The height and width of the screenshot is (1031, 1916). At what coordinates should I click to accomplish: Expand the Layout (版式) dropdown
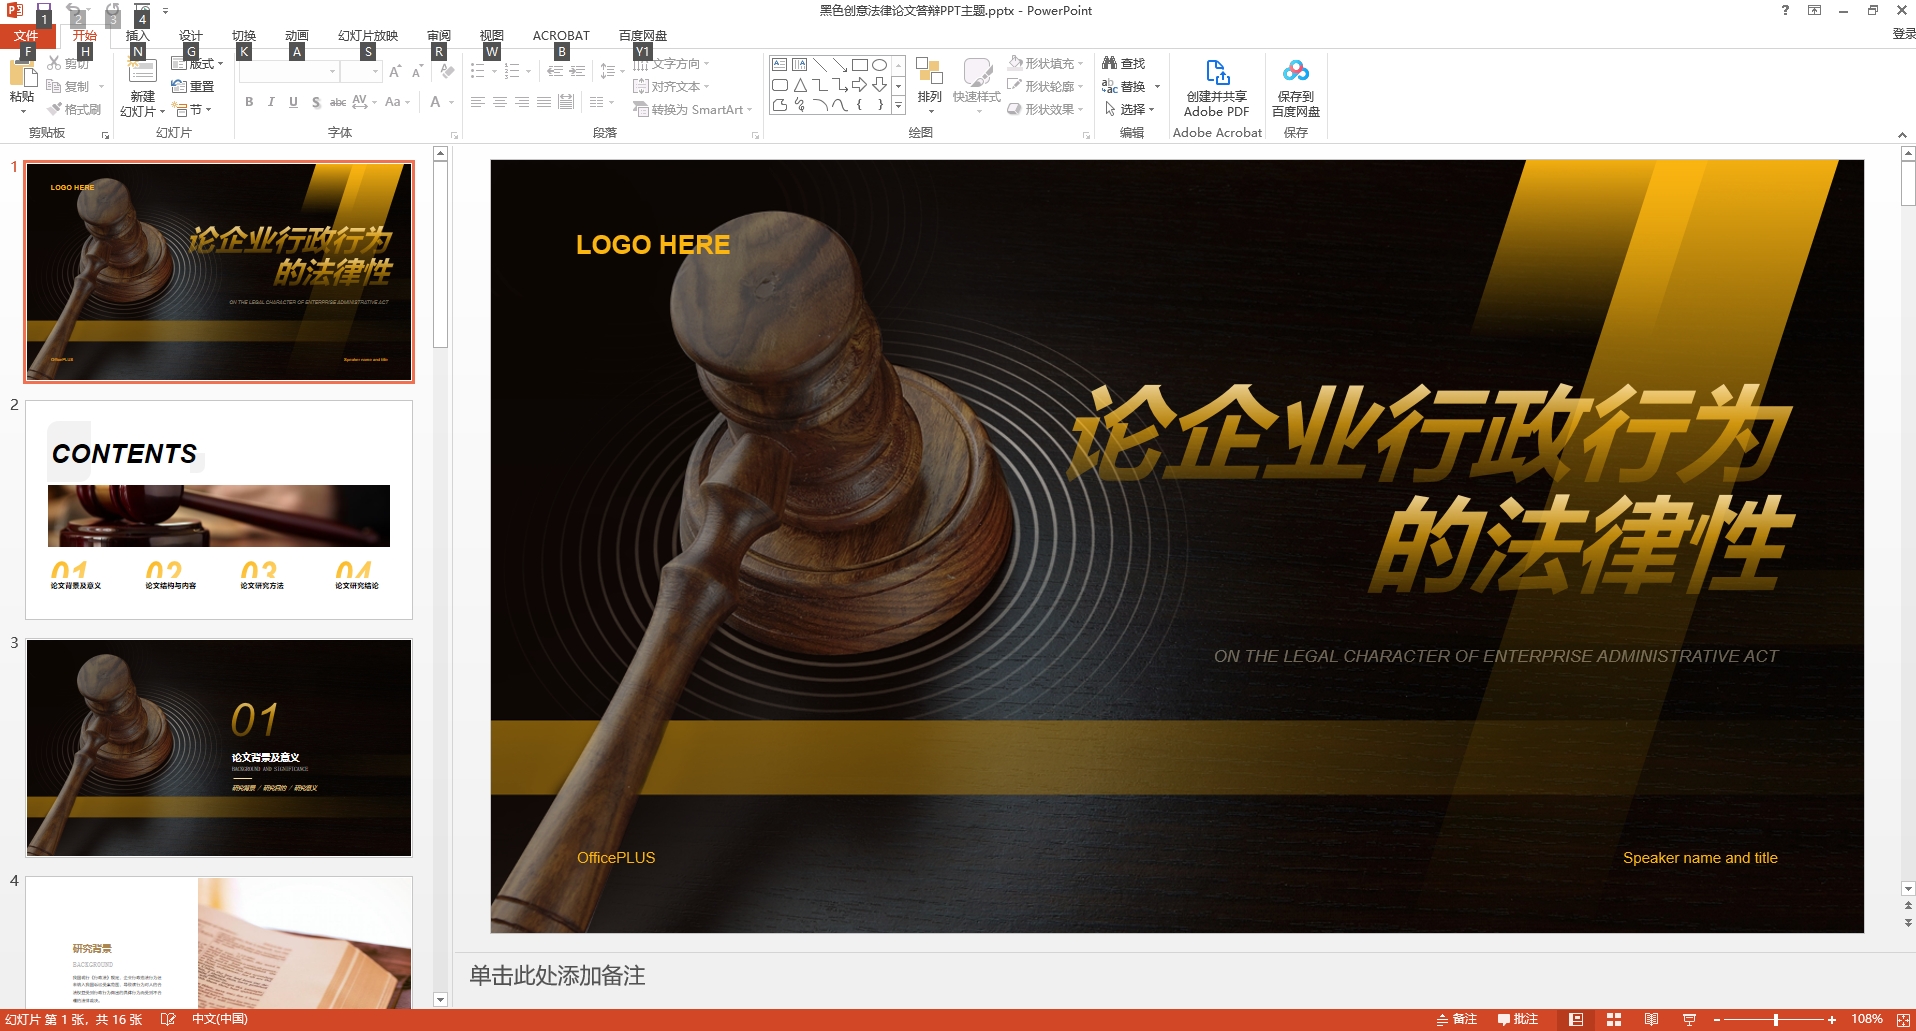pyautogui.click(x=198, y=64)
